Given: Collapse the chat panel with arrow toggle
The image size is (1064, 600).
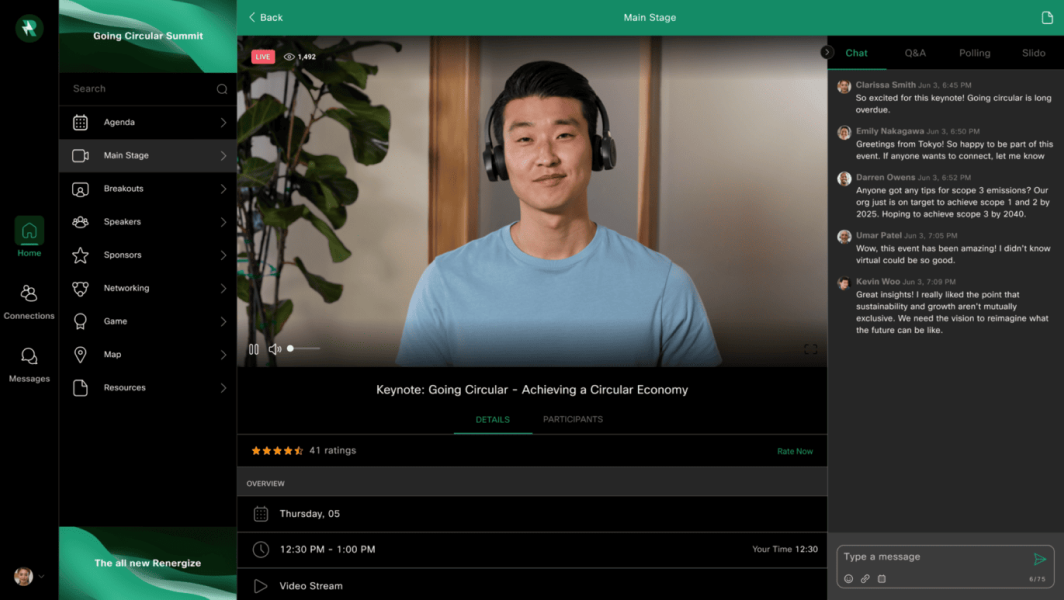Looking at the screenshot, I should (827, 52).
